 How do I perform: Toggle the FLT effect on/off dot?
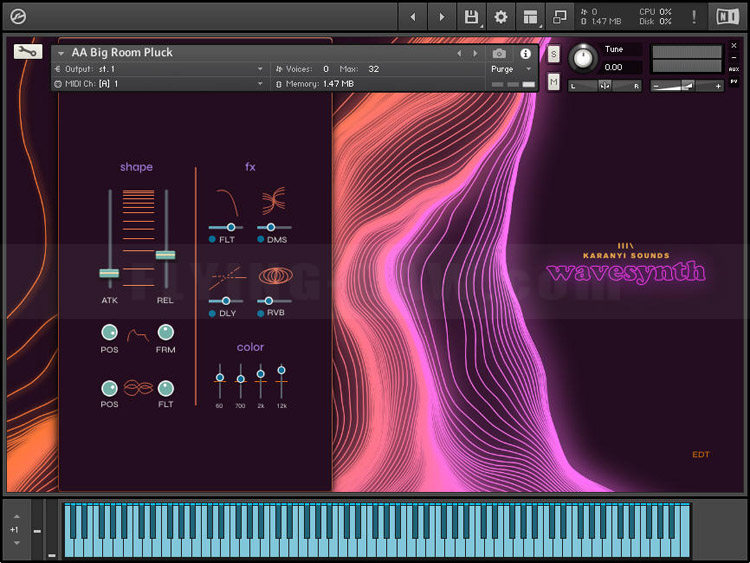pos(213,240)
